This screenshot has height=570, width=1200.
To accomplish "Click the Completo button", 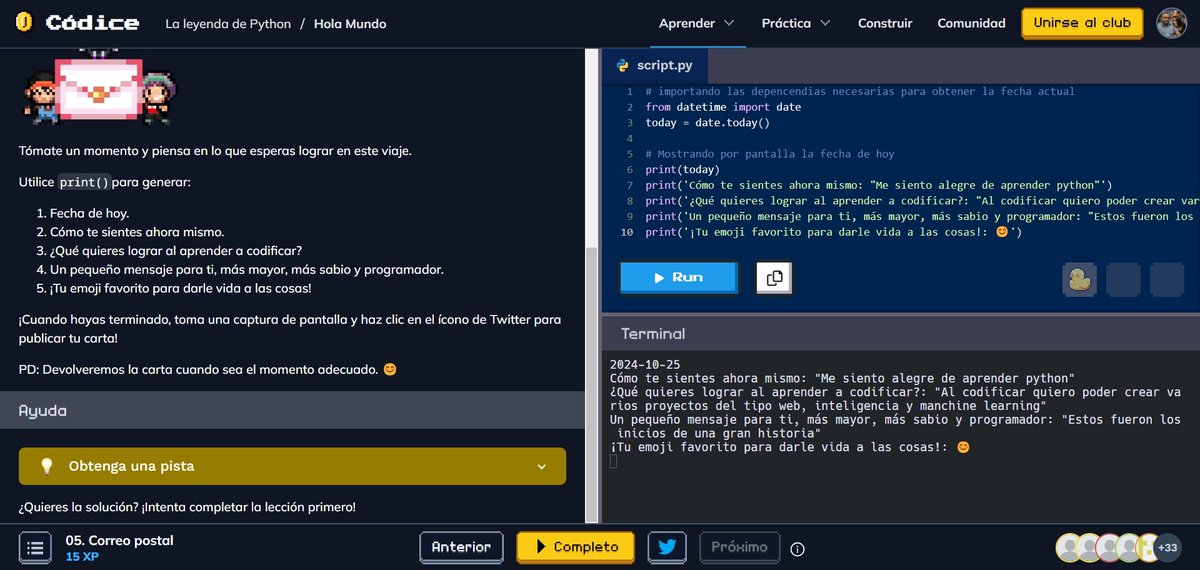I will coord(576,547).
